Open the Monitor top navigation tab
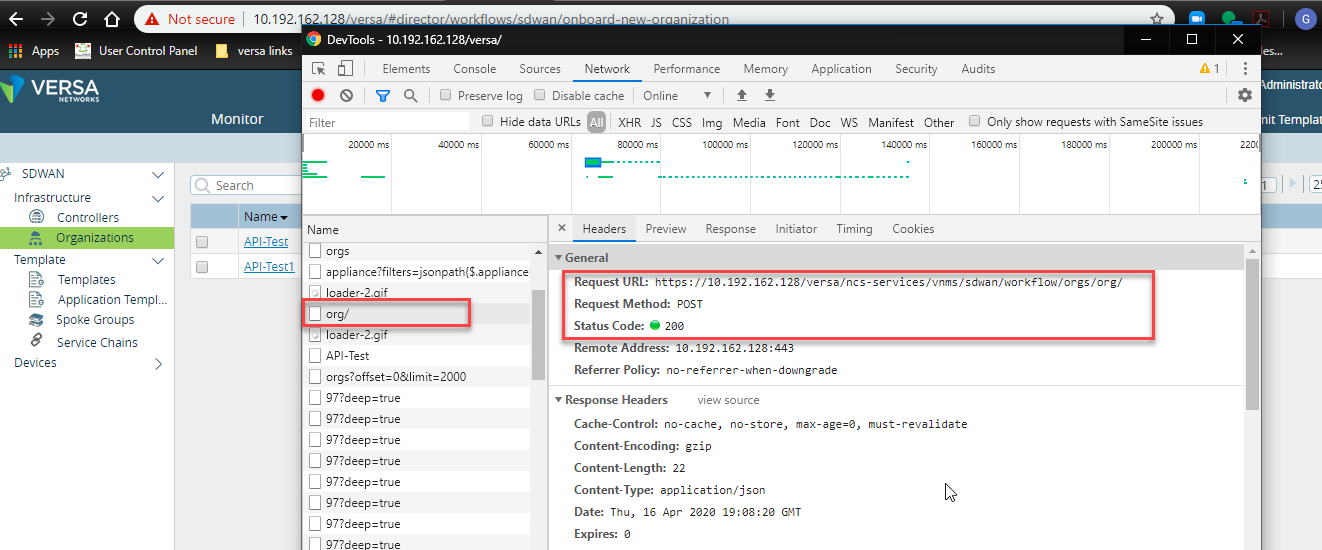 [237, 119]
